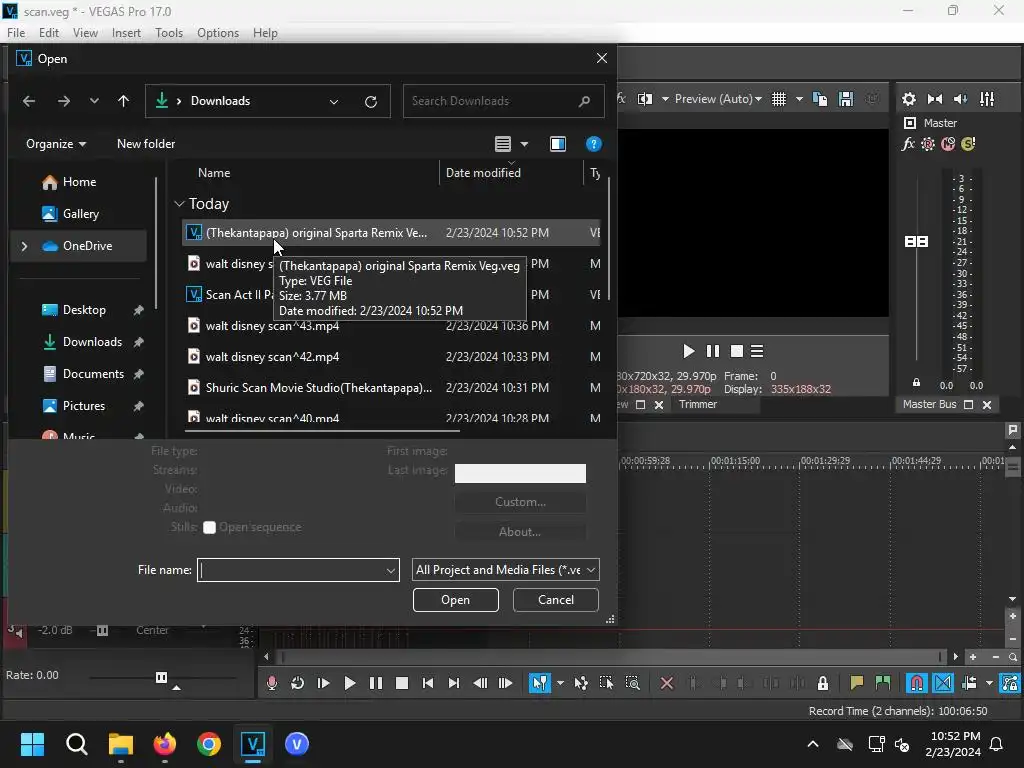Click Go to End in transport bar
Image resolution: width=1024 pixels, height=768 pixels.
click(x=453, y=683)
